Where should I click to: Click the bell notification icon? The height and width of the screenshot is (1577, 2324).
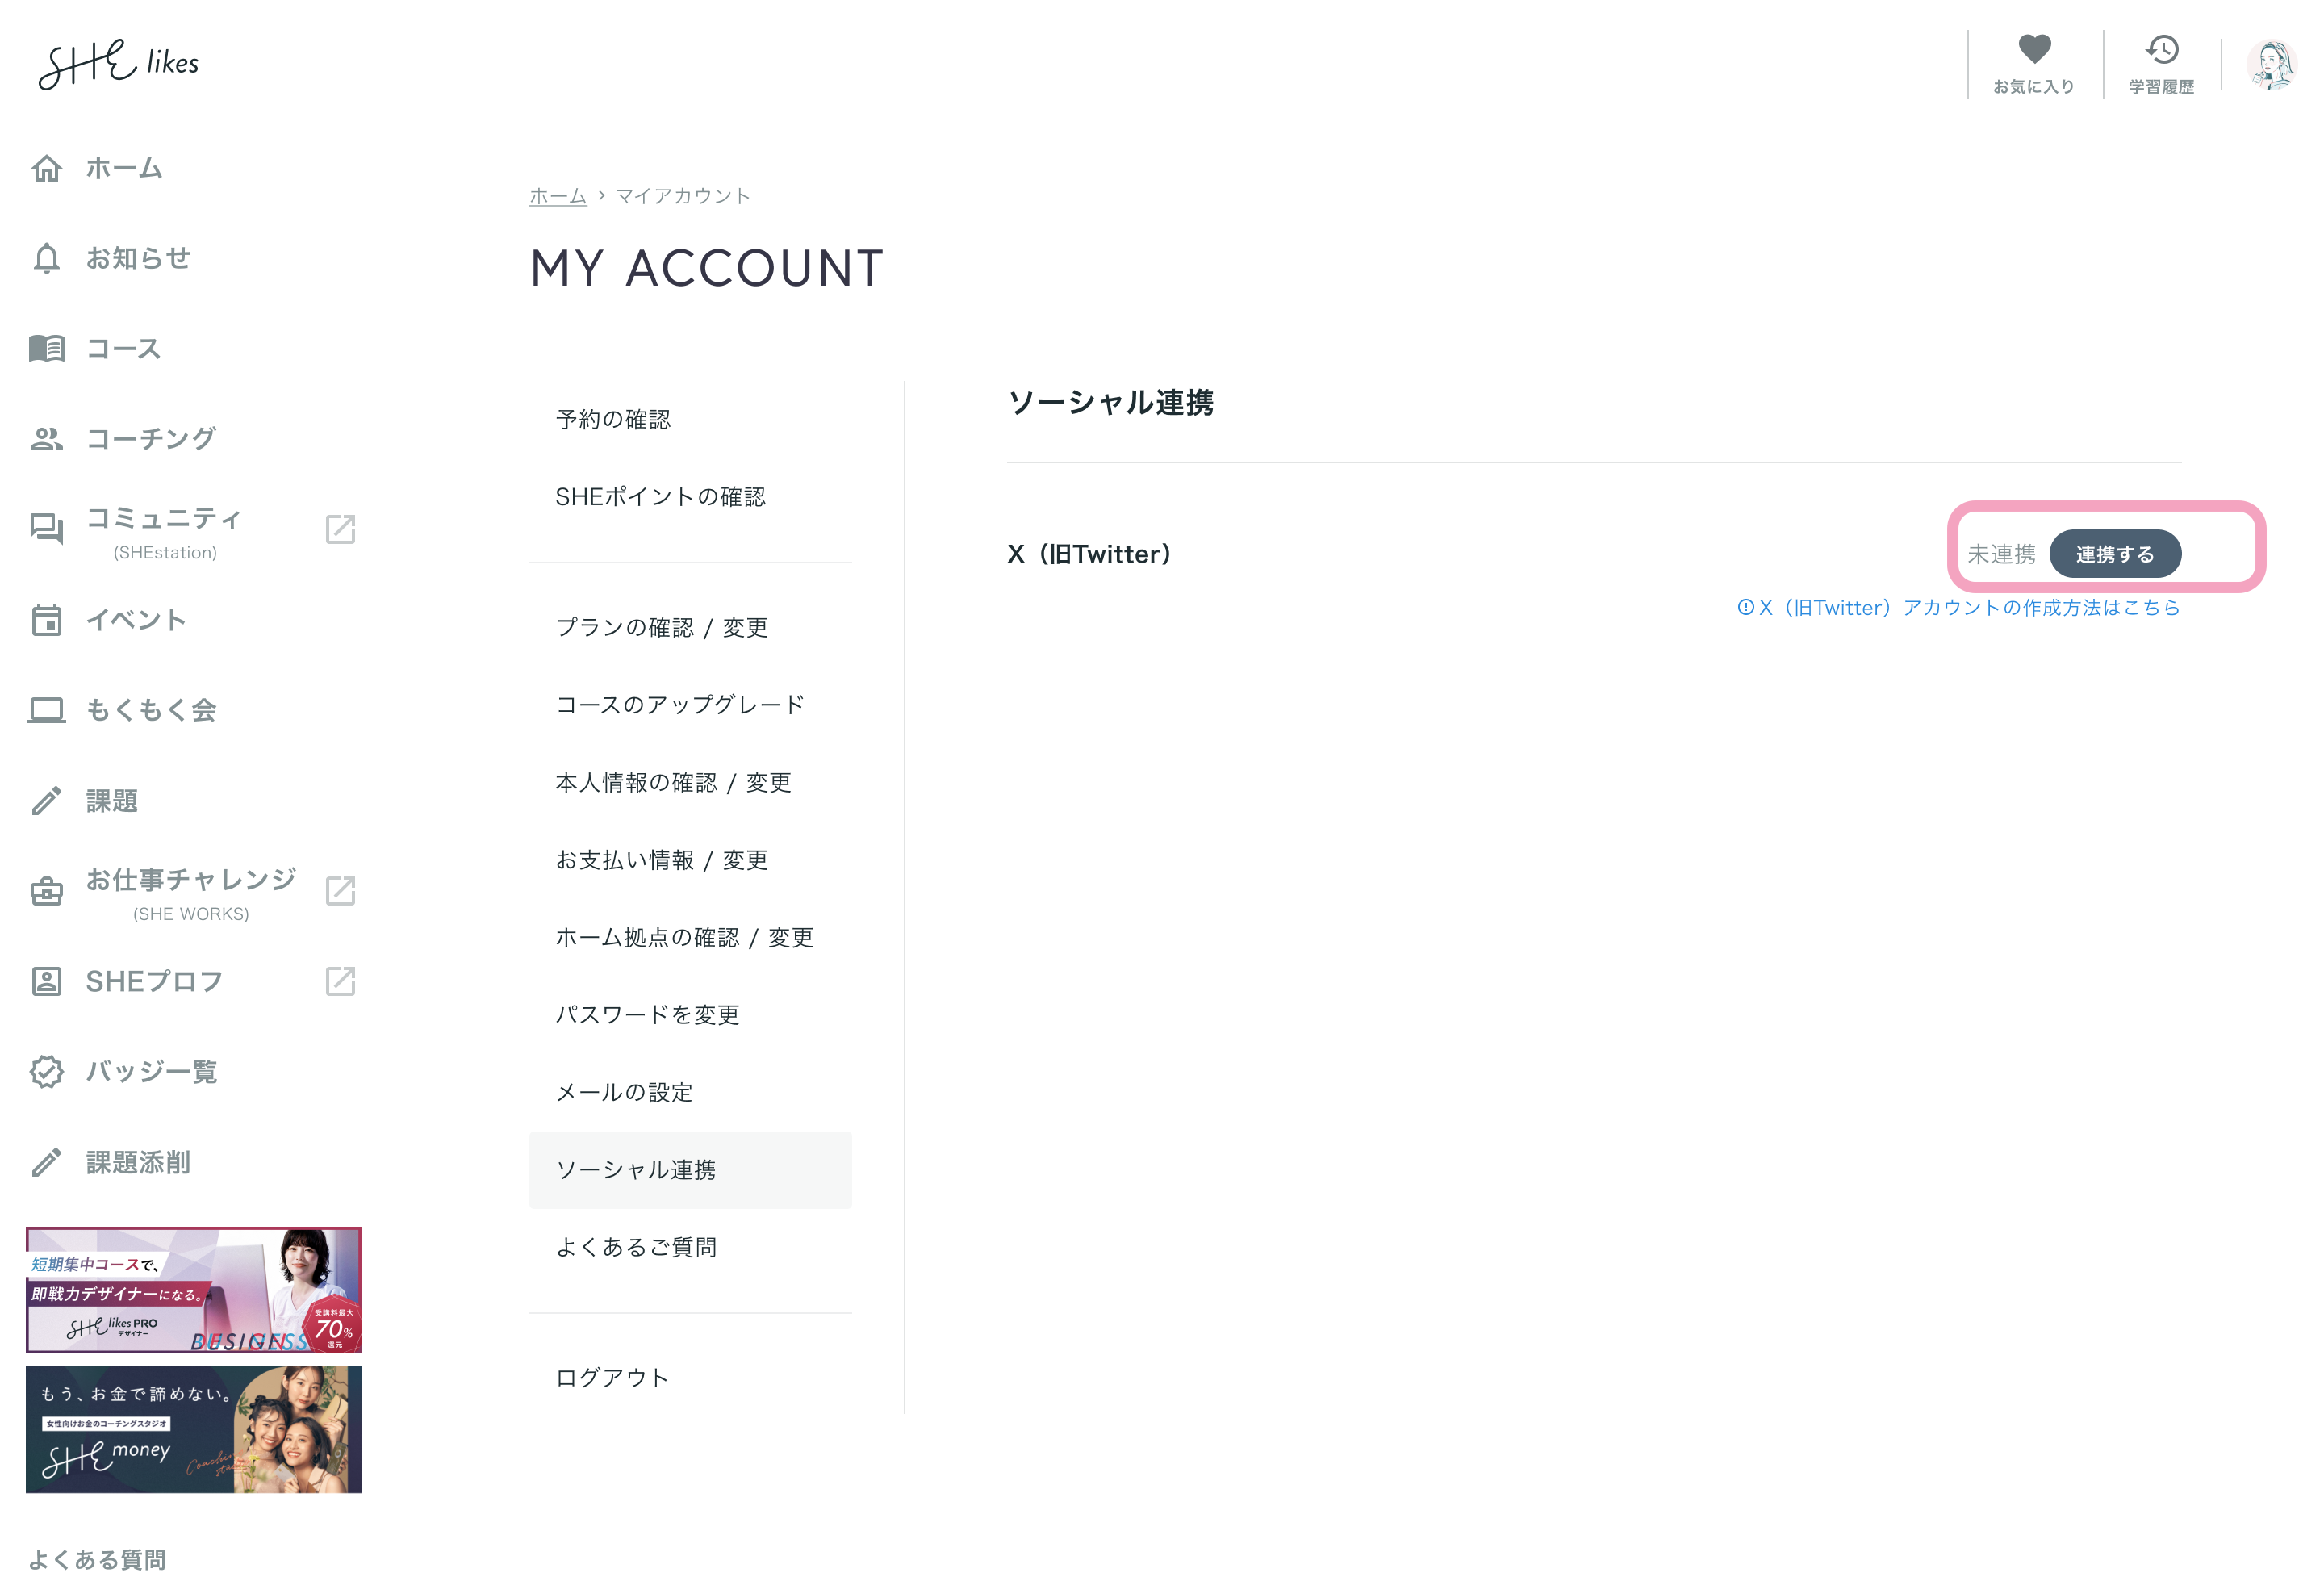[46, 258]
